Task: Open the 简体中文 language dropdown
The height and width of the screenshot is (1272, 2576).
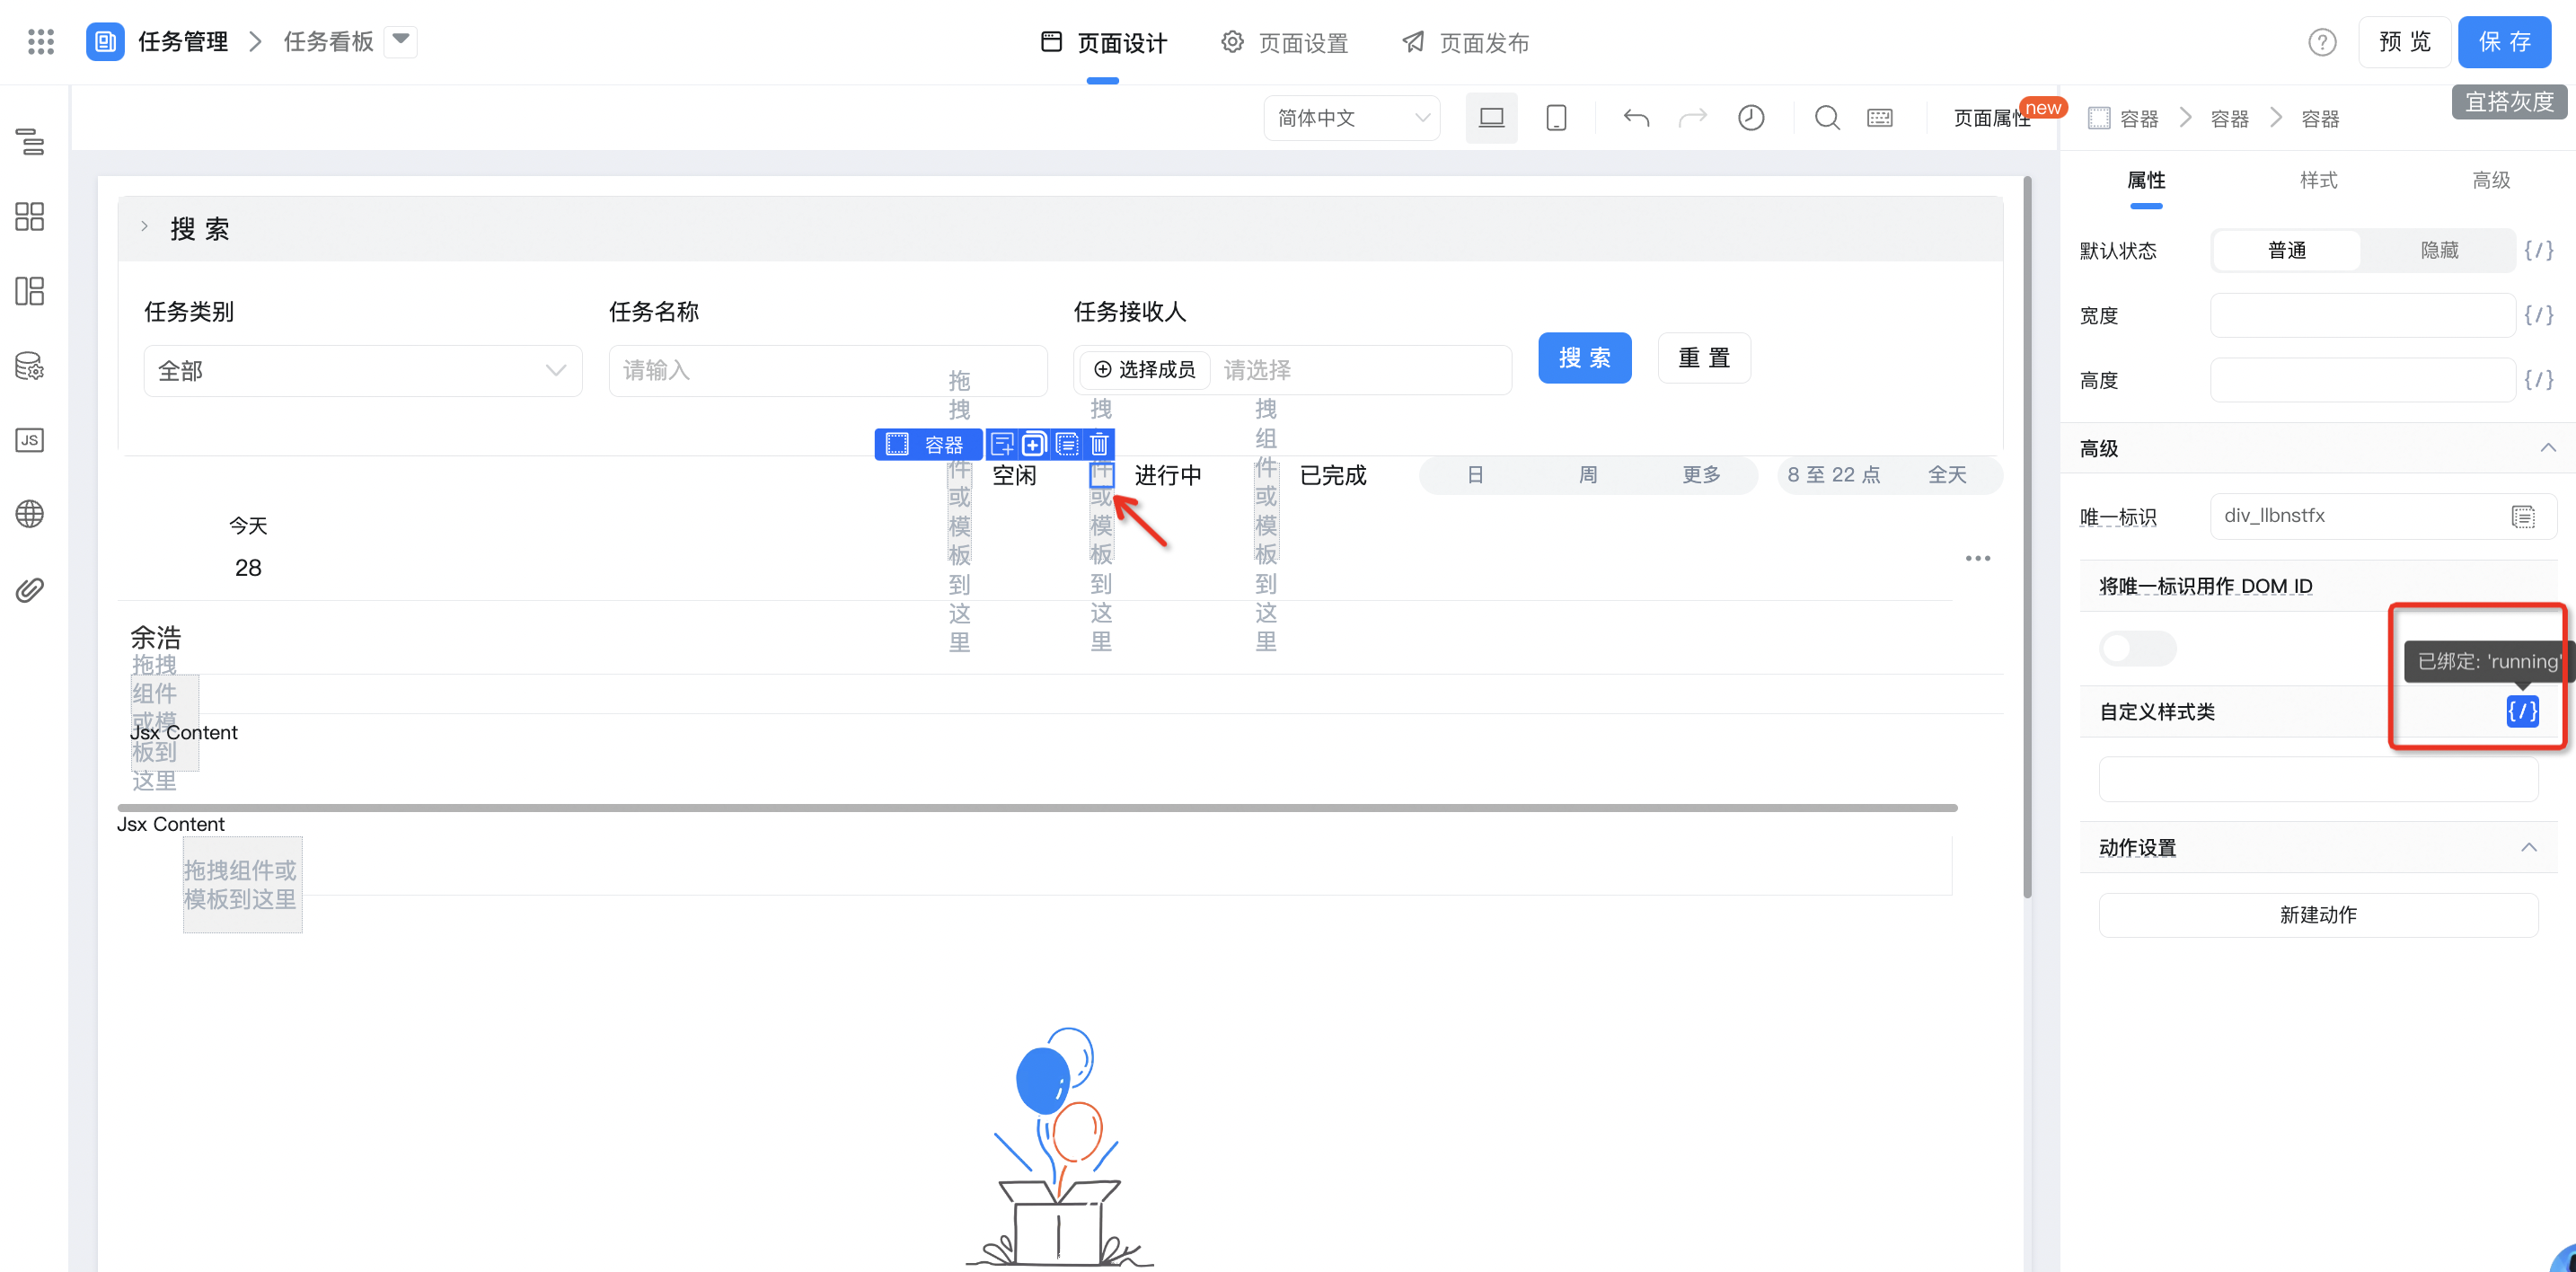Action: [1351, 118]
